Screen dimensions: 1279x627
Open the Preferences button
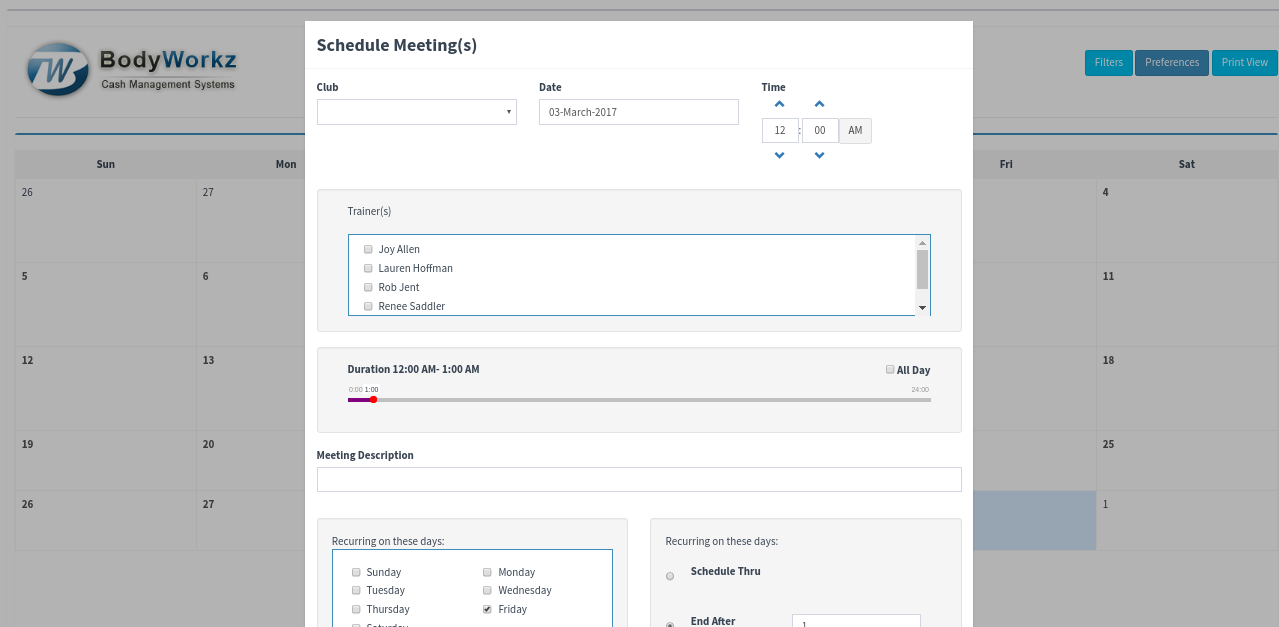click(x=1172, y=63)
